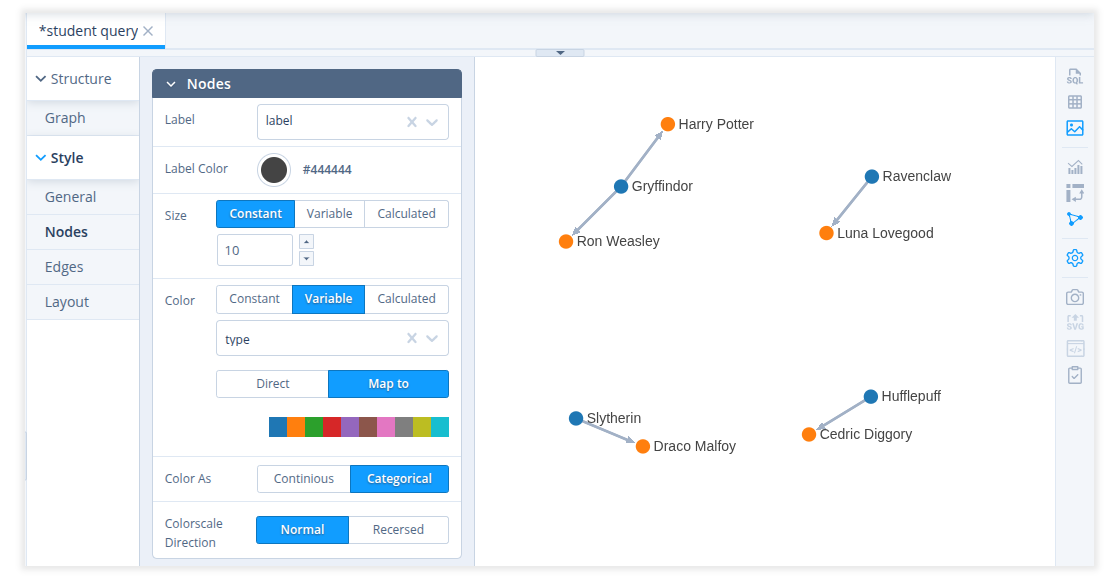Select Continious color mode
The width and height of the screenshot is (1119, 579).
click(303, 478)
